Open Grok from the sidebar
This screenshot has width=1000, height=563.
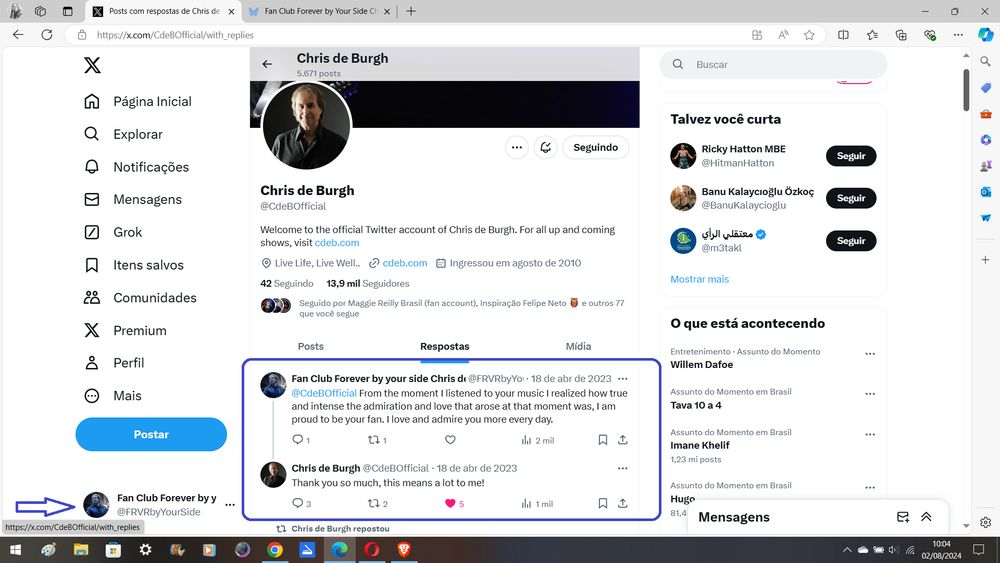click(x=113, y=232)
